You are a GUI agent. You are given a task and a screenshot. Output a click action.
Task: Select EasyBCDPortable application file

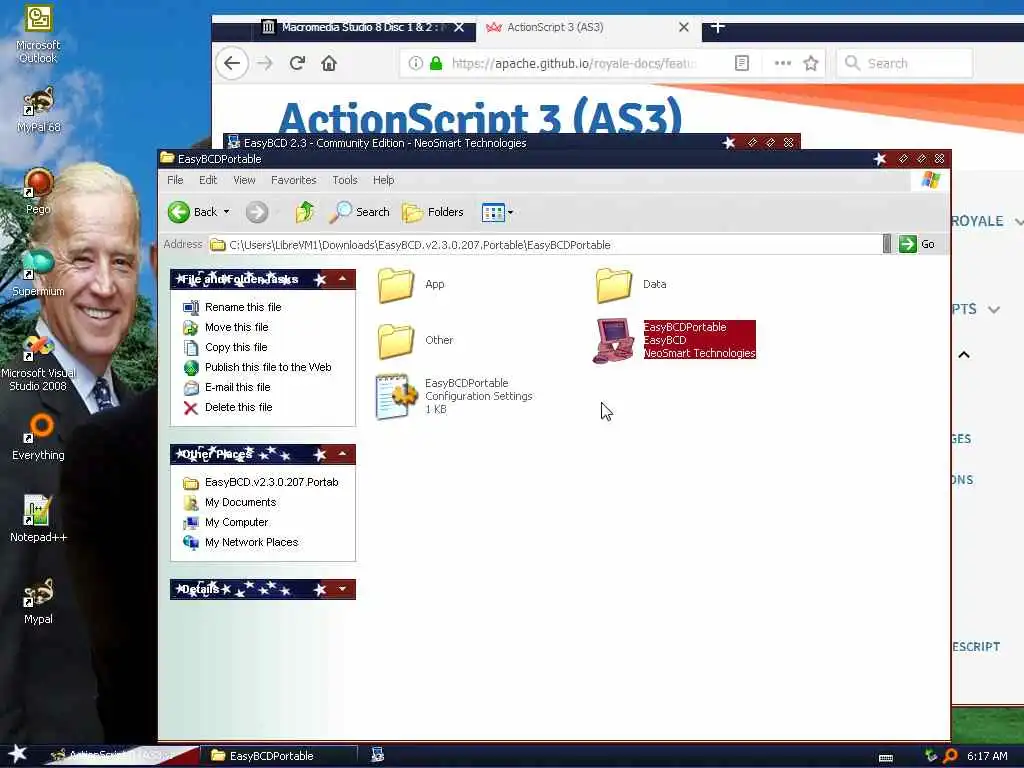tap(674, 340)
